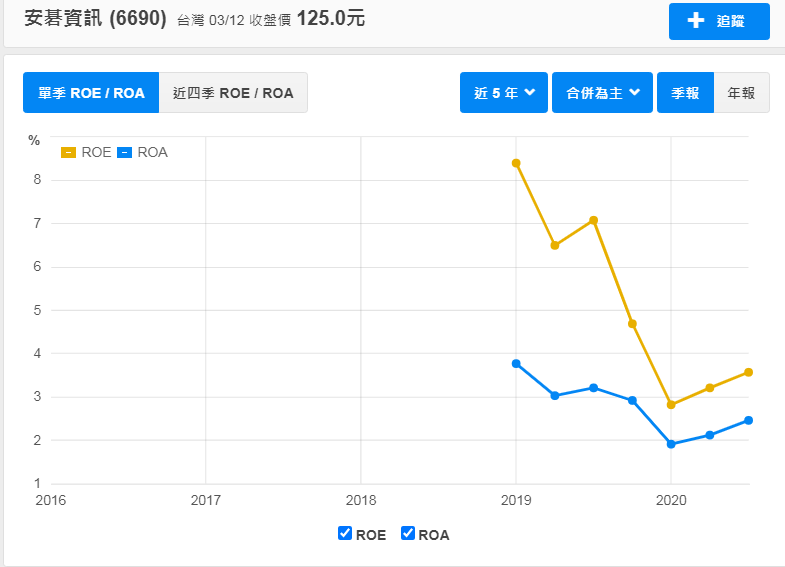This screenshot has height=567, width=785.
Task: Click the first ROE data point at 2019
Action: click(x=516, y=163)
